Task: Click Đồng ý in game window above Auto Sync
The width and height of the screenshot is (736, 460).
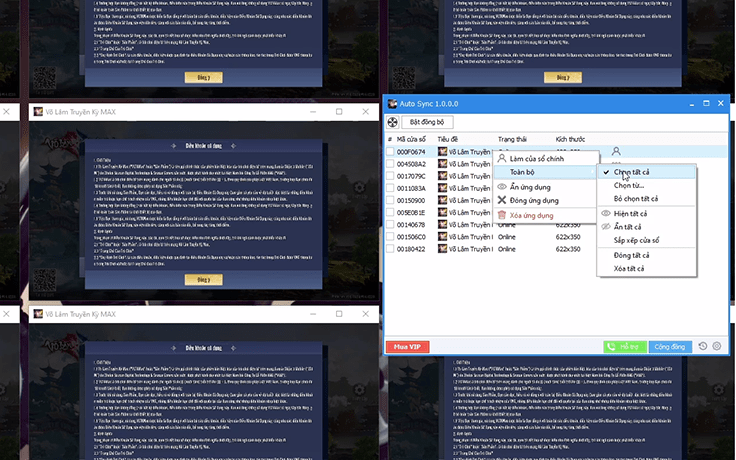Action: click(x=562, y=77)
